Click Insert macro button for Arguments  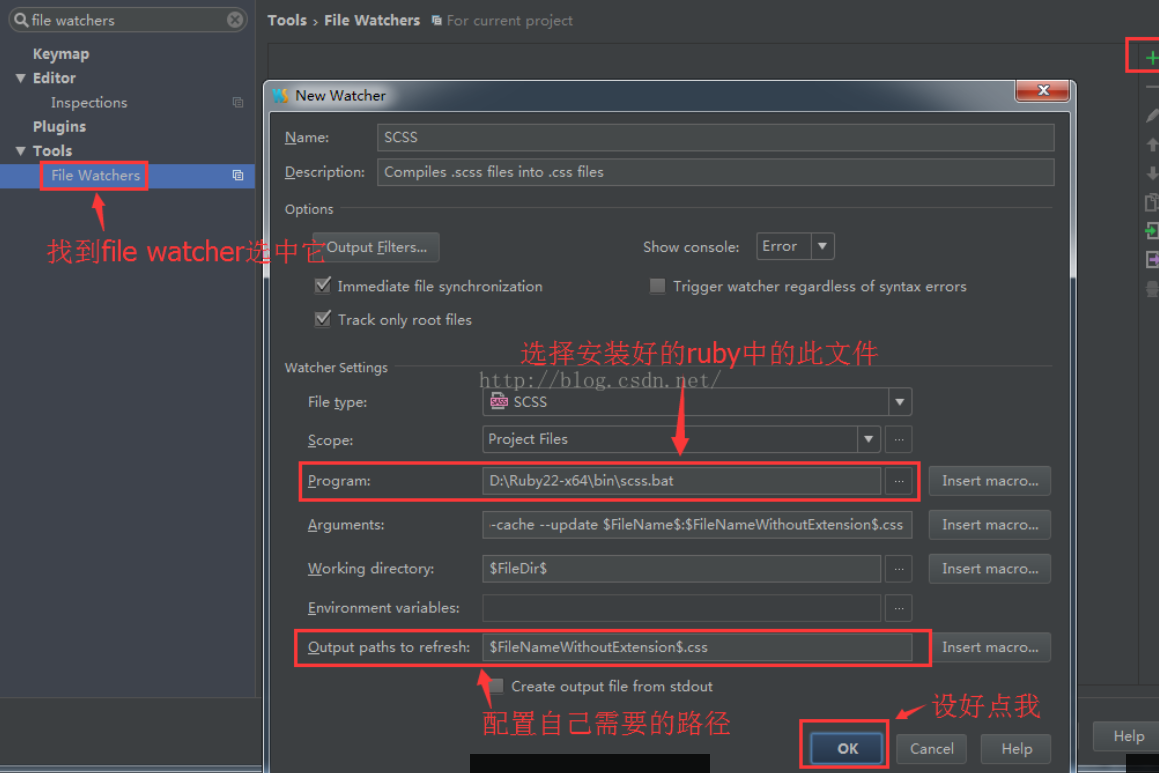[x=990, y=525]
